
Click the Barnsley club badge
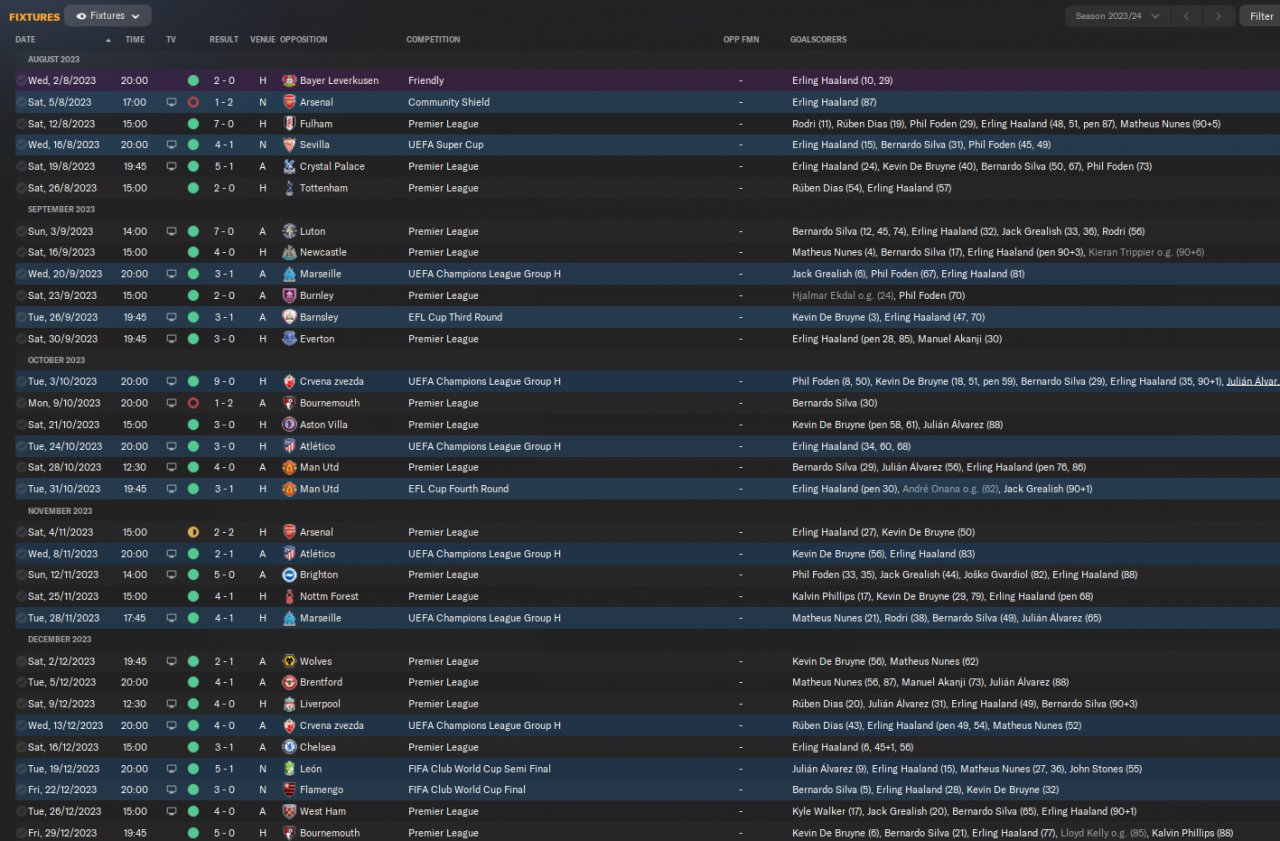[289, 318]
